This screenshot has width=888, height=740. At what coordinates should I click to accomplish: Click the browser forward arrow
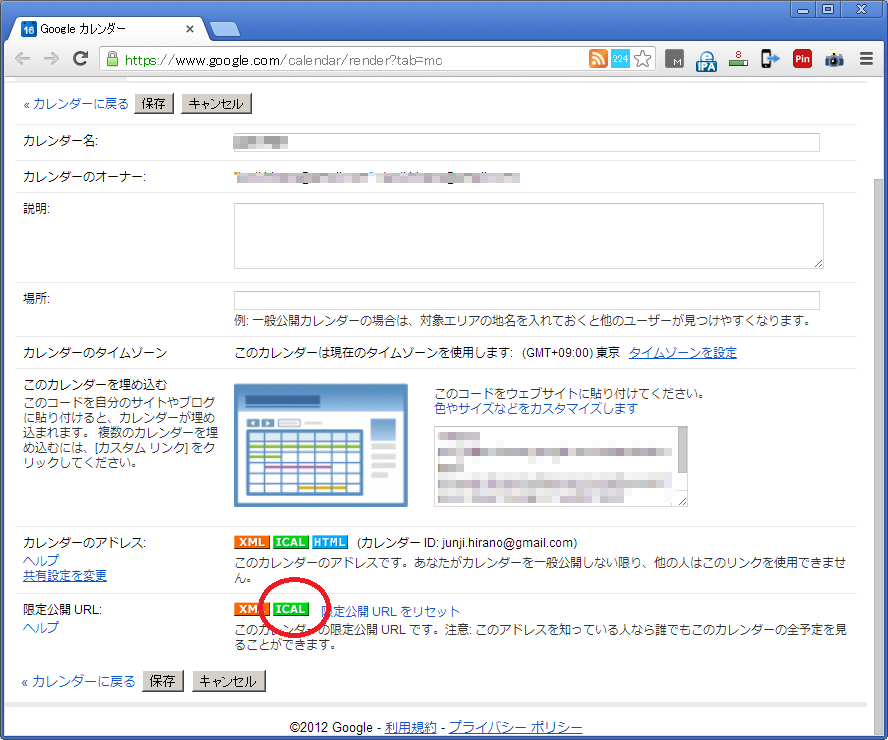[52, 59]
